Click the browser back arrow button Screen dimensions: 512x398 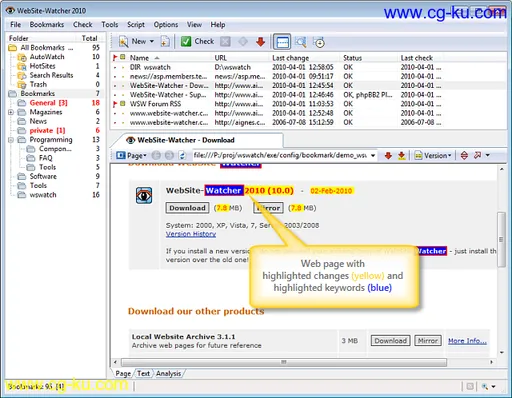click(x=156, y=155)
